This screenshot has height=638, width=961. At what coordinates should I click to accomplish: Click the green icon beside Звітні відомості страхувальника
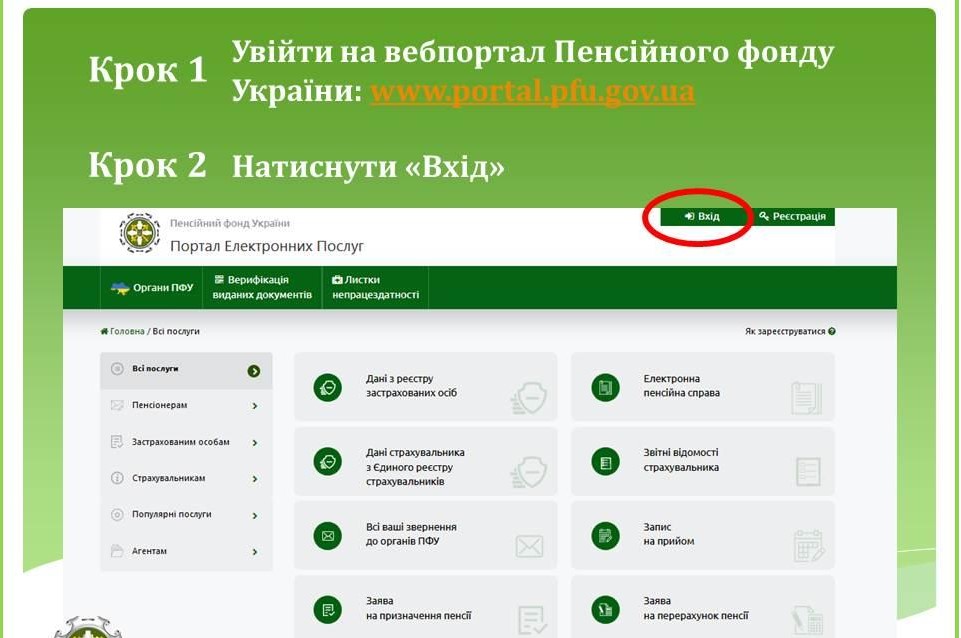point(604,461)
